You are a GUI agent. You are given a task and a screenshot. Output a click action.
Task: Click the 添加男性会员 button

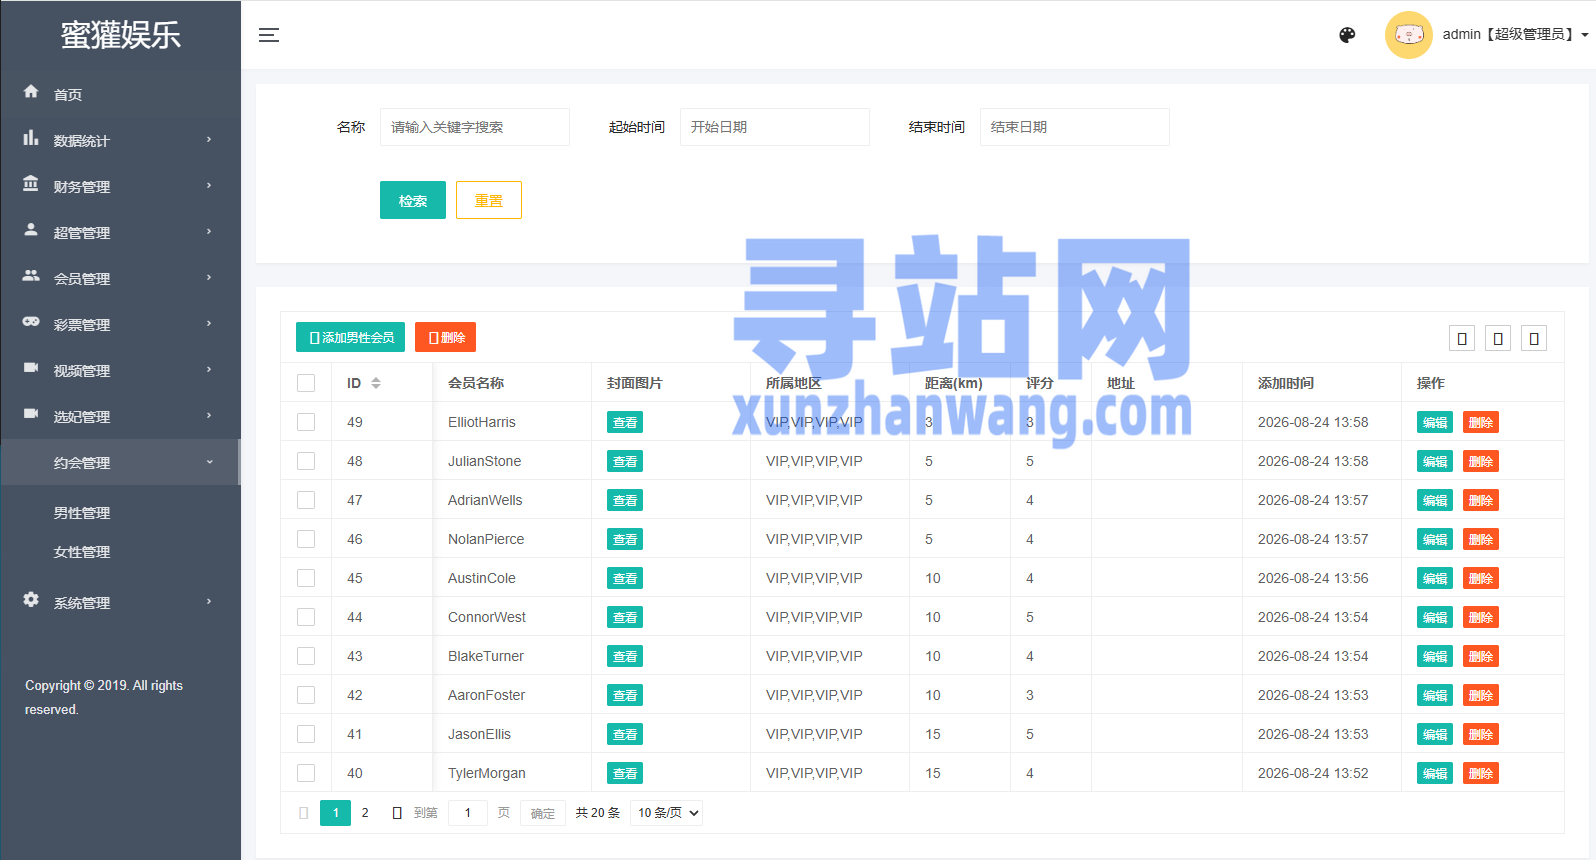click(x=350, y=337)
